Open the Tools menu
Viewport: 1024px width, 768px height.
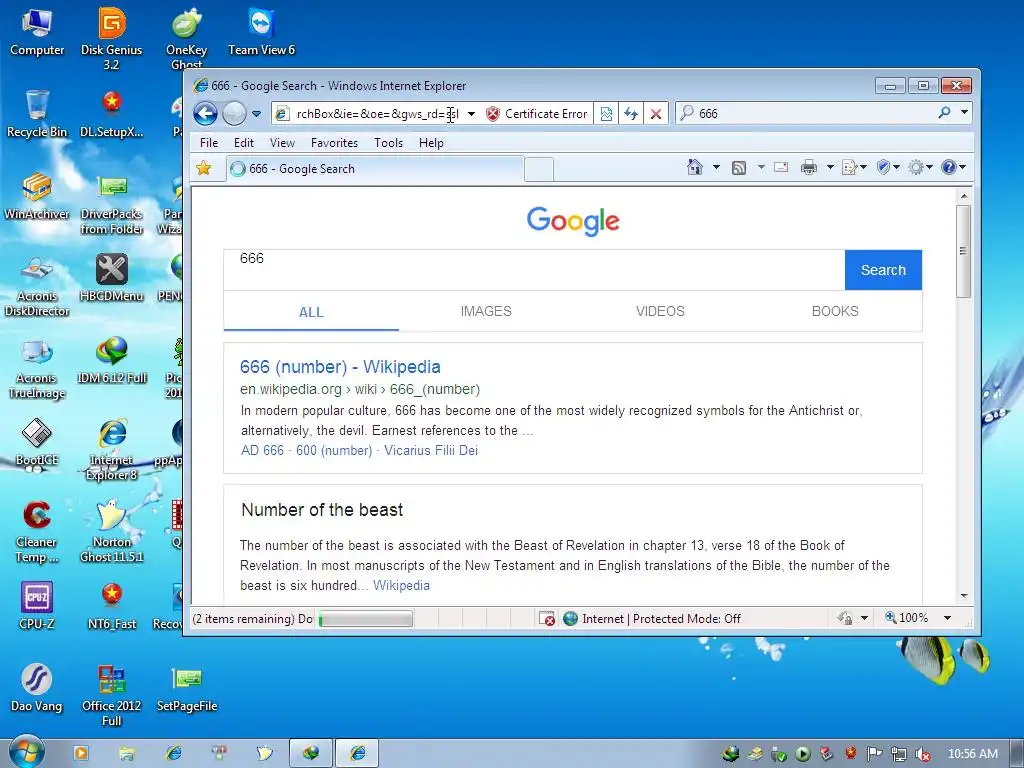[388, 142]
